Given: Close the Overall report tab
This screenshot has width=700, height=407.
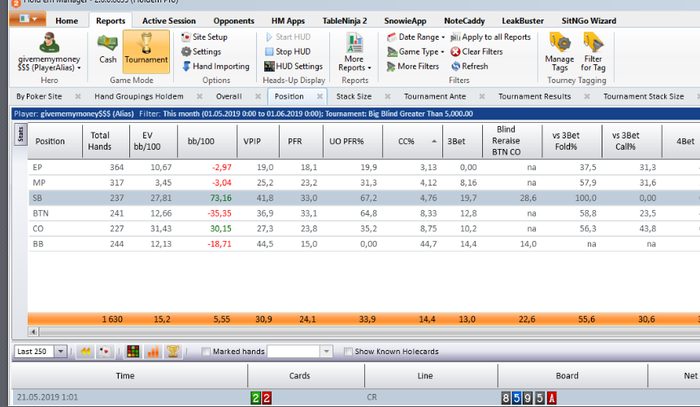Looking at the screenshot, I should point(258,96).
